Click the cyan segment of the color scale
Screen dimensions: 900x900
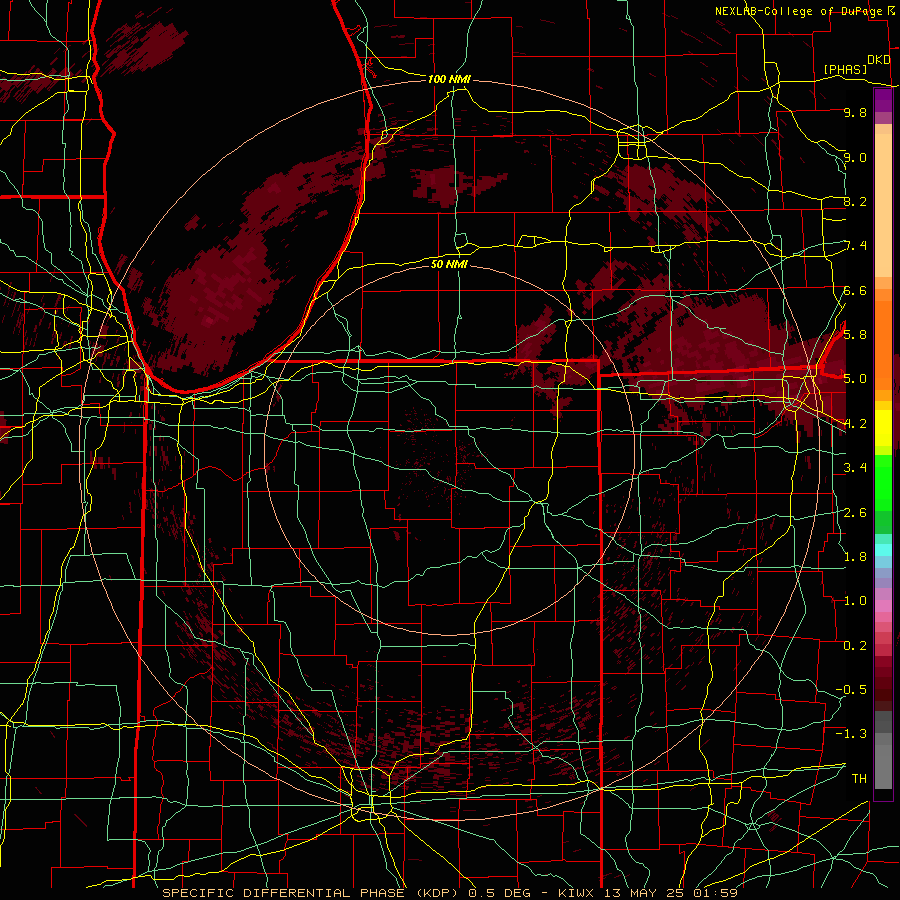click(x=883, y=550)
